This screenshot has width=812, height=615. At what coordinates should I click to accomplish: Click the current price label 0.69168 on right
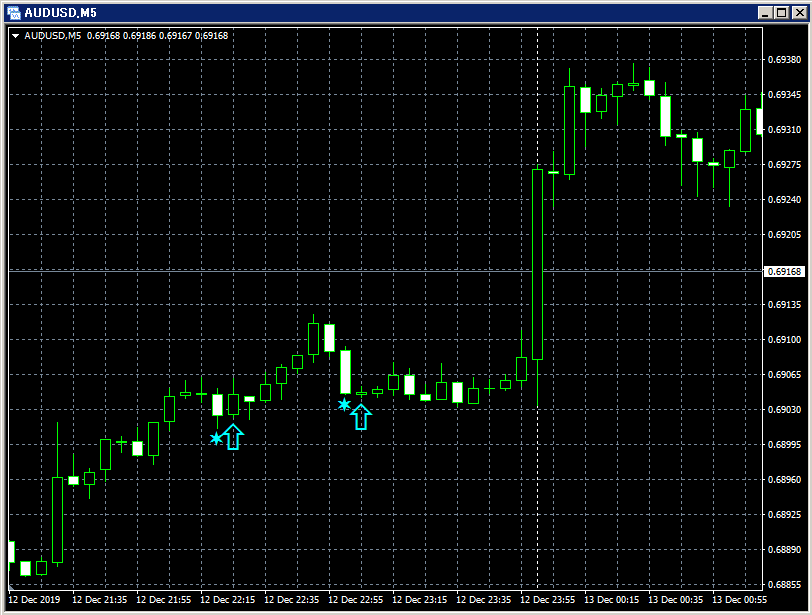(x=783, y=270)
